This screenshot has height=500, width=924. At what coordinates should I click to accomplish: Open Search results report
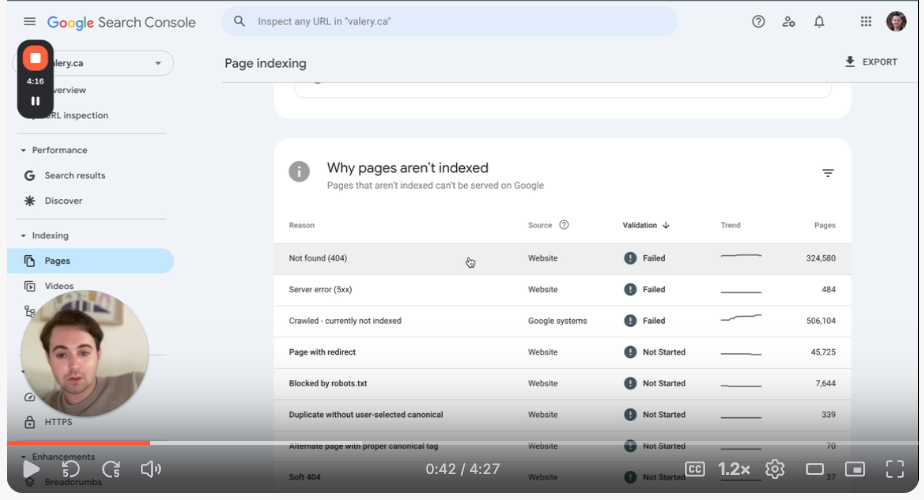point(75,176)
